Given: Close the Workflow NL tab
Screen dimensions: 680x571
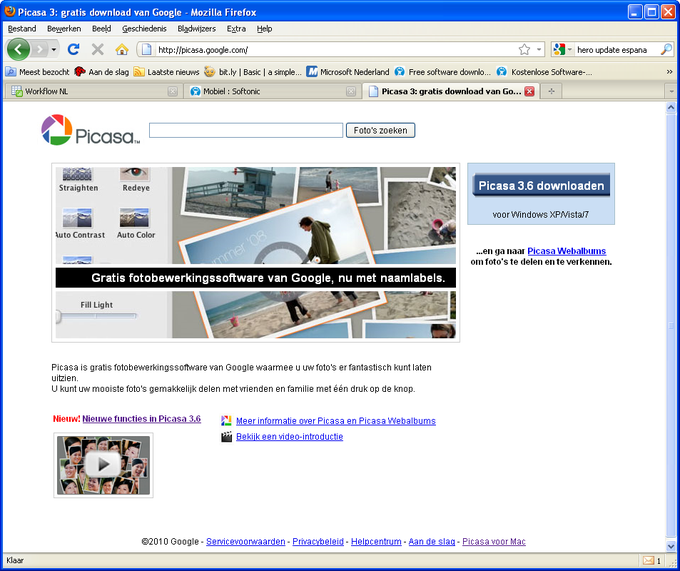Looking at the screenshot, I should [x=173, y=91].
